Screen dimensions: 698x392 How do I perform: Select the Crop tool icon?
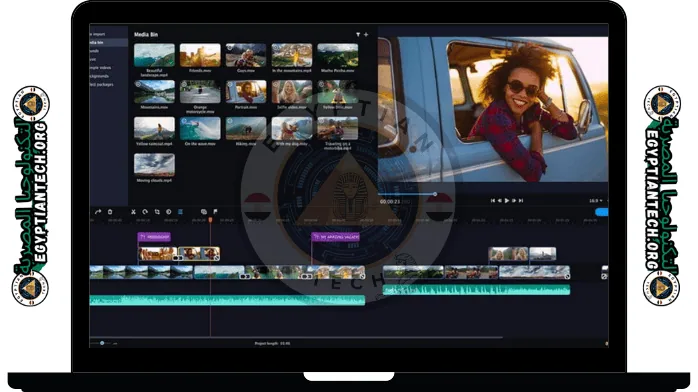[x=157, y=212]
